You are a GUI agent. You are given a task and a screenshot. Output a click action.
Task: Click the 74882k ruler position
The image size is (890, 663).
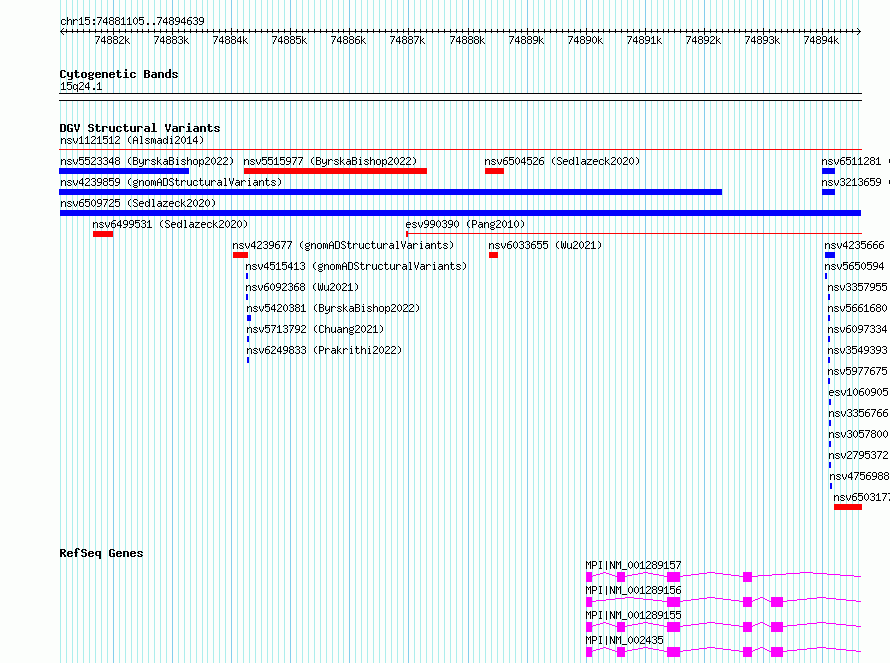point(112,40)
